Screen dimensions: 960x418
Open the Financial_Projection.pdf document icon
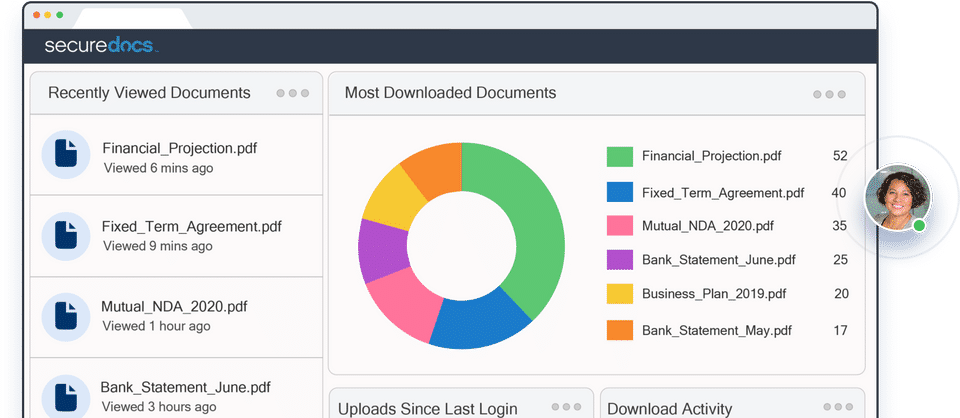point(66,154)
